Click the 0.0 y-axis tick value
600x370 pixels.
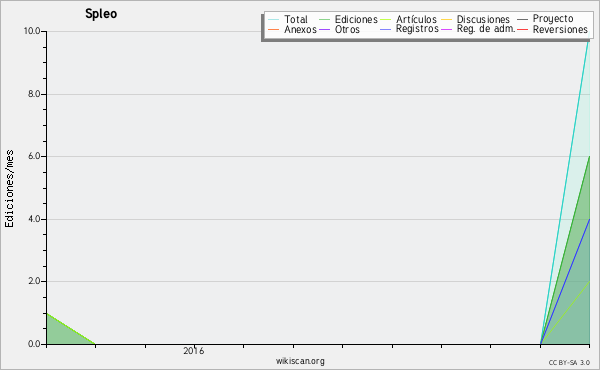point(34,344)
